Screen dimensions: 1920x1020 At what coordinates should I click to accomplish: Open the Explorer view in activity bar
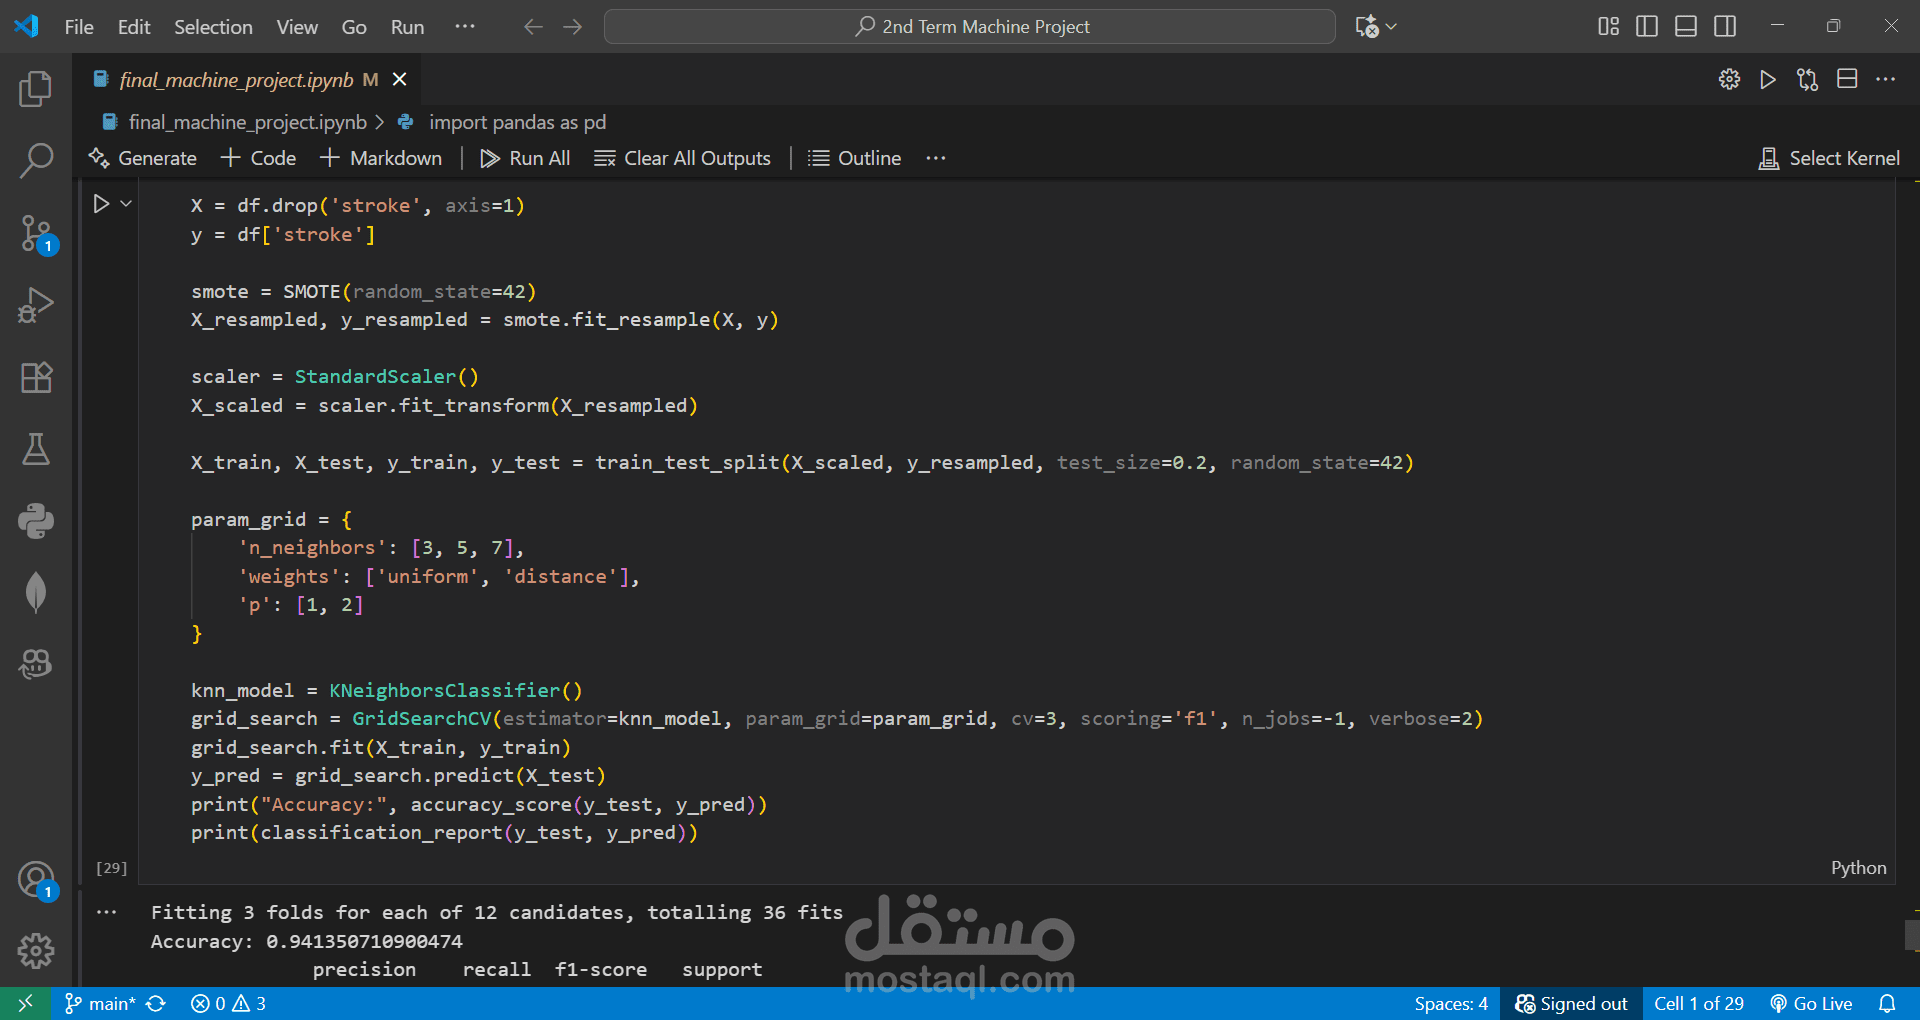coord(36,90)
